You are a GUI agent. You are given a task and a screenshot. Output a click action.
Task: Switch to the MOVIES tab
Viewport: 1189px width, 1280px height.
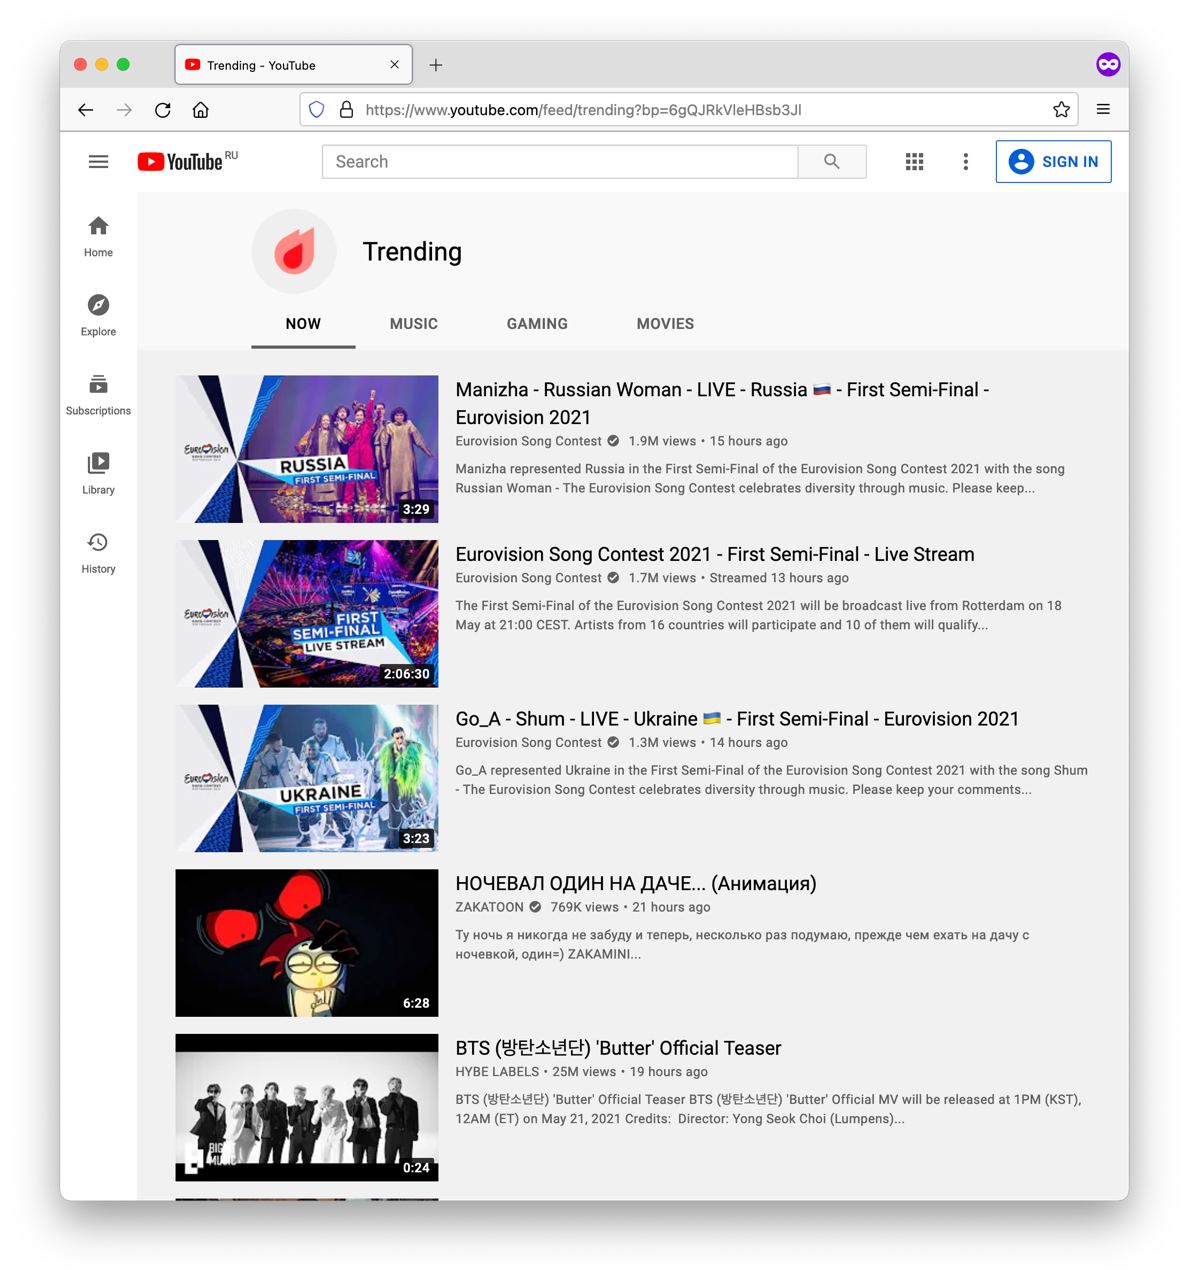665,324
